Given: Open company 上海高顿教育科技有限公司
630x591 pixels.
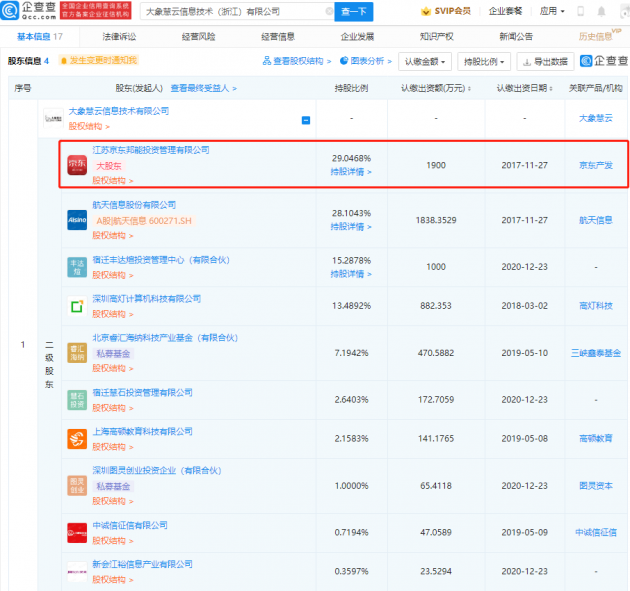Looking at the screenshot, I should [142, 431].
